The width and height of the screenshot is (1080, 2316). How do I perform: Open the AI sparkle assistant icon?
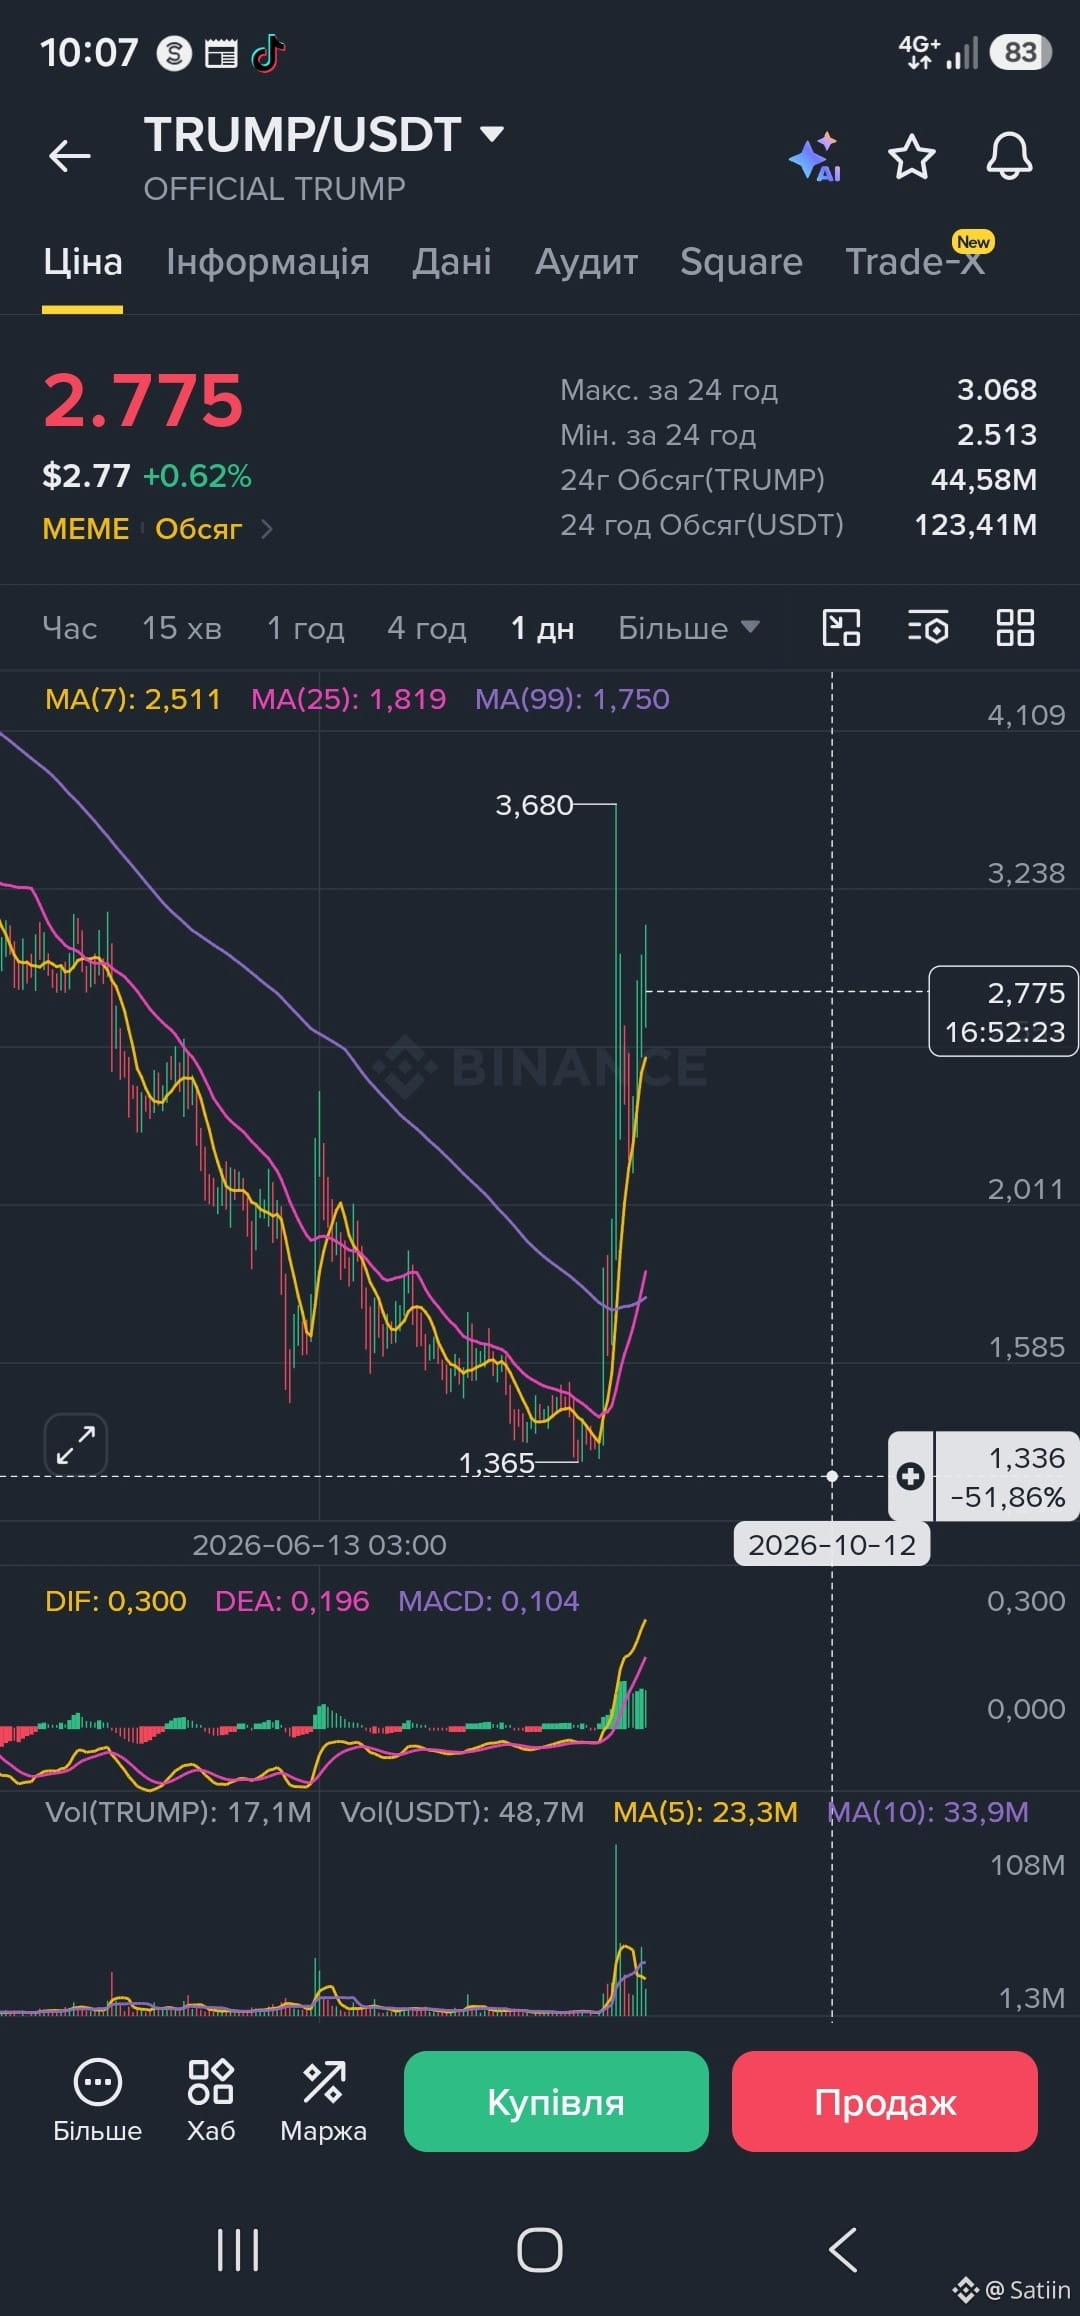pyautogui.click(x=815, y=157)
